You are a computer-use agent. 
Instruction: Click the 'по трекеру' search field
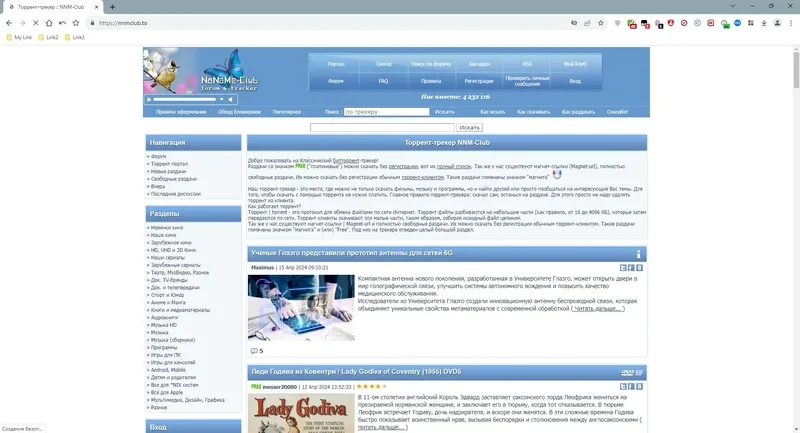(386, 112)
